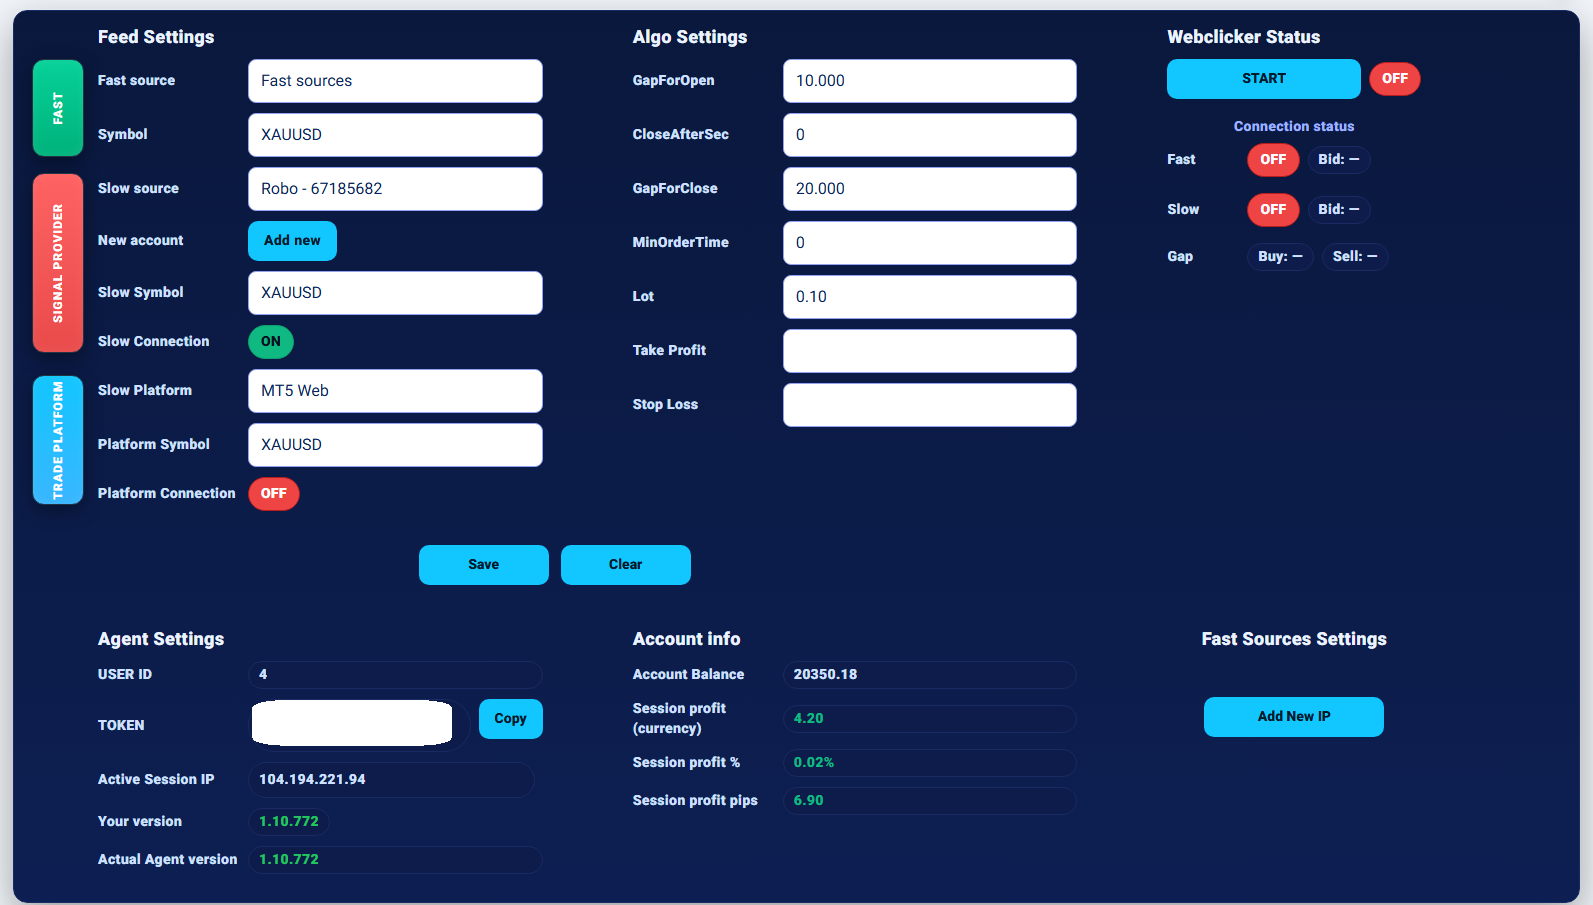Copy the agent token with Copy button
This screenshot has width=1593, height=905.
(x=510, y=719)
